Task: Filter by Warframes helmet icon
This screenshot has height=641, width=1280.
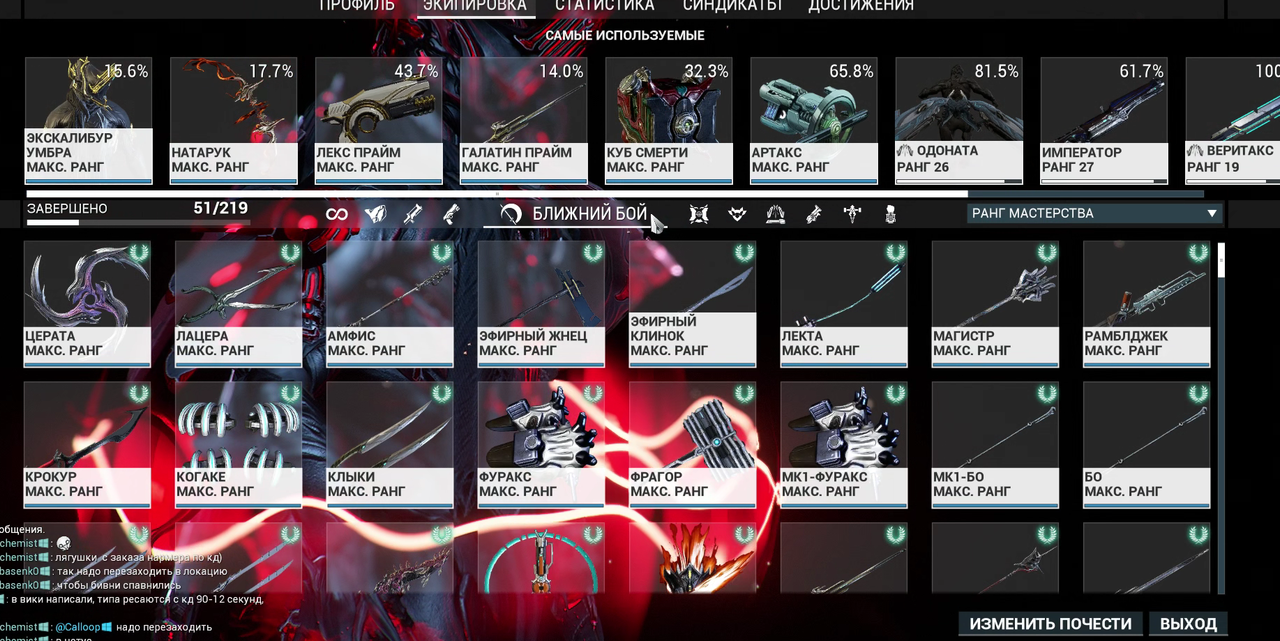Action: 375,214
